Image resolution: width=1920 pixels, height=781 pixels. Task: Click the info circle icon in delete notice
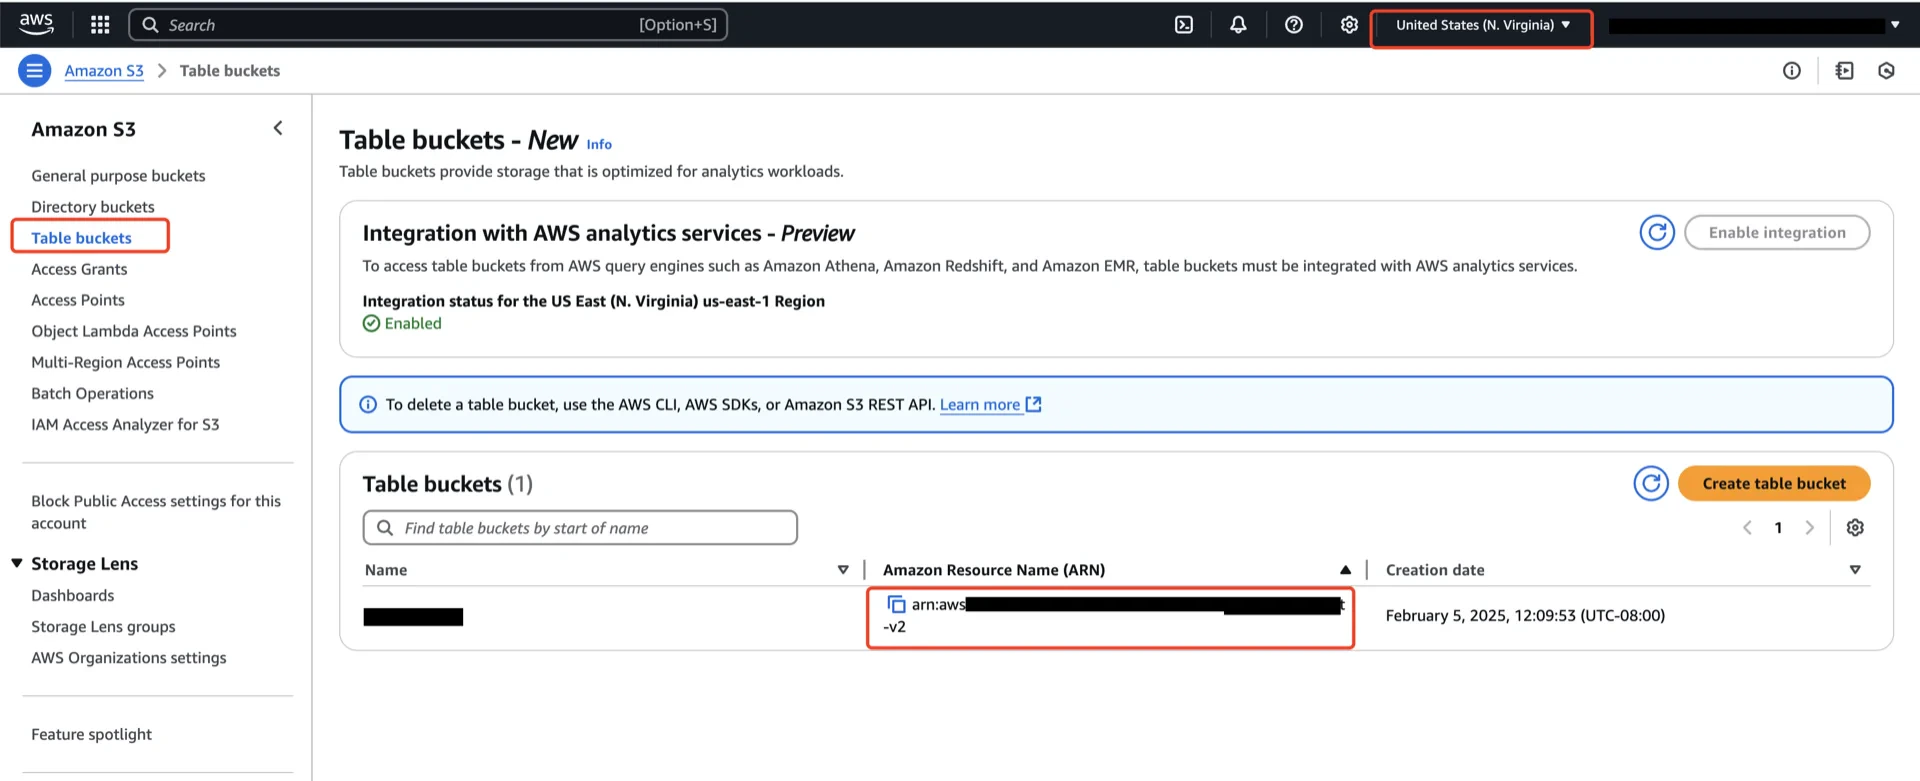[x=368, y=405]
